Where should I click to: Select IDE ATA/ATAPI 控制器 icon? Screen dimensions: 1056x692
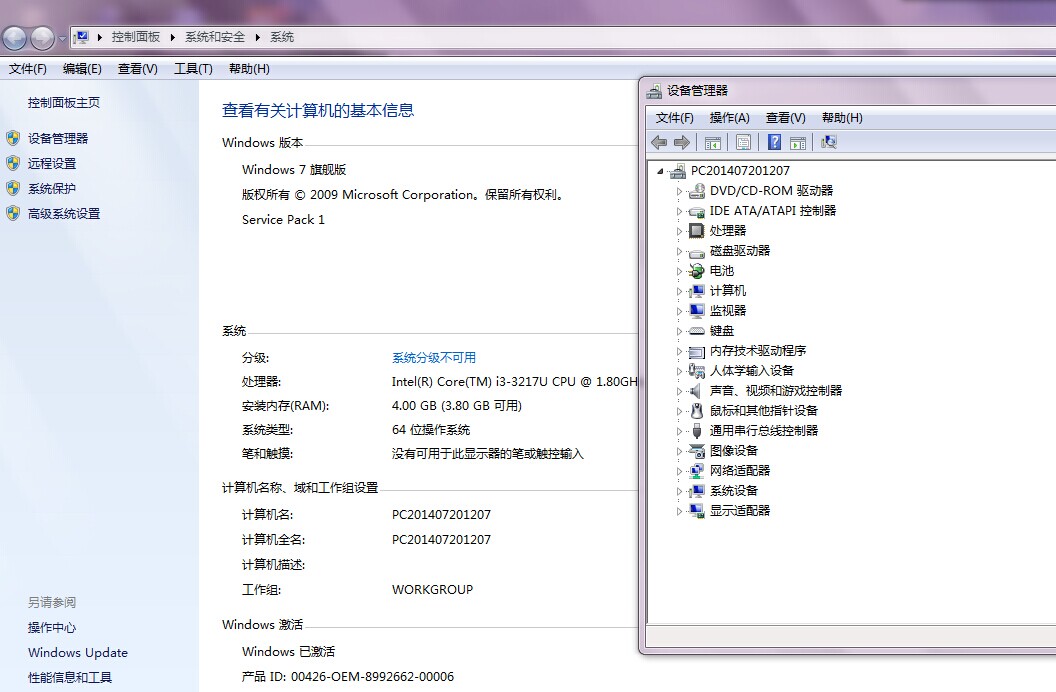[x=696, y=211]
